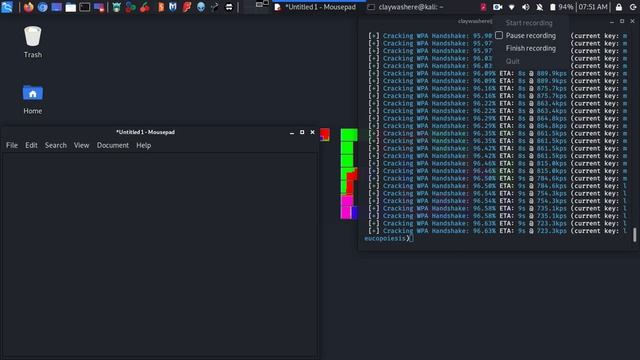Click the terminal prompt line after eucopoiesis
Screen dimensions: 640x360
click(411, 238)
